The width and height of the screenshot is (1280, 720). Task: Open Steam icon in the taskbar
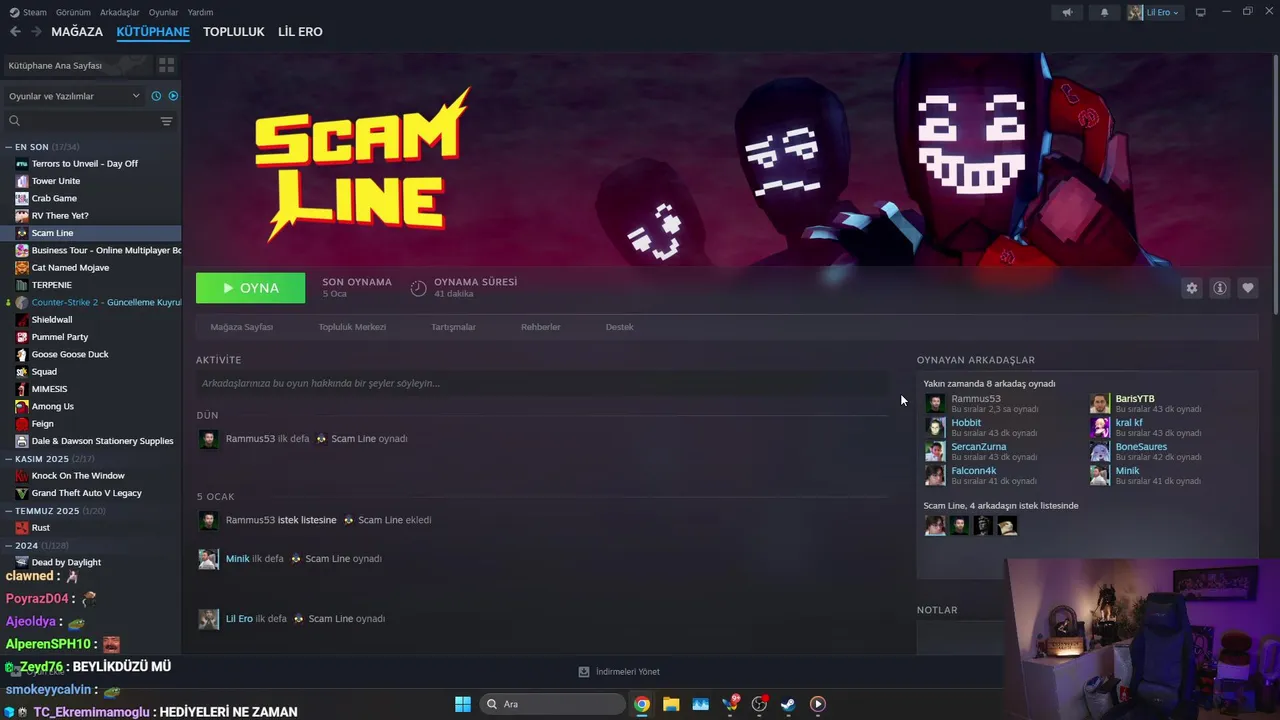point(789,704)
